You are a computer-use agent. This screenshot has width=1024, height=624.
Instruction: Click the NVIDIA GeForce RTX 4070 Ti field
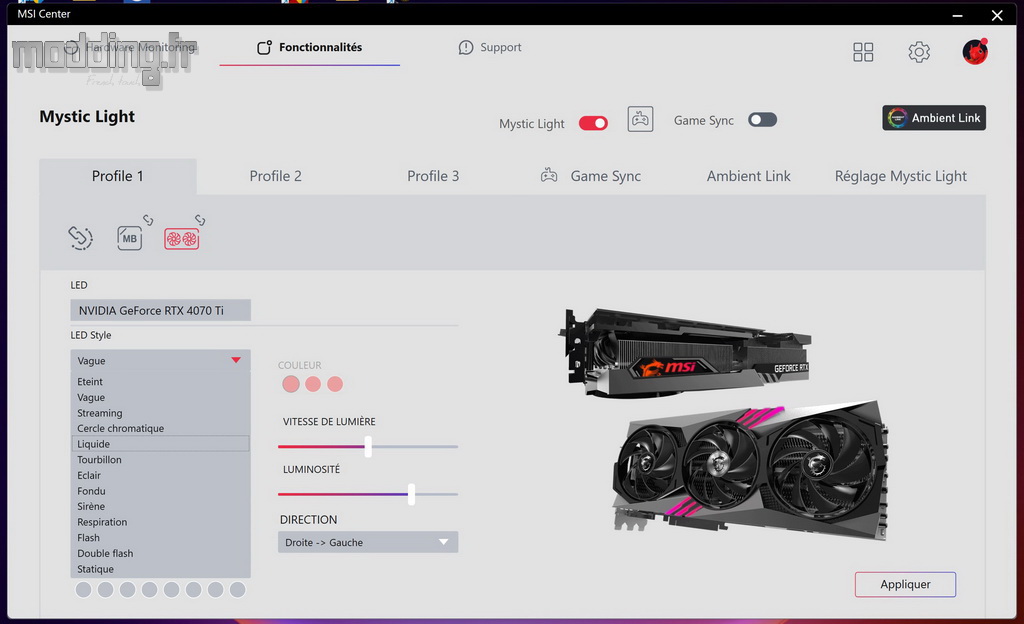click(x=161, y=311)
